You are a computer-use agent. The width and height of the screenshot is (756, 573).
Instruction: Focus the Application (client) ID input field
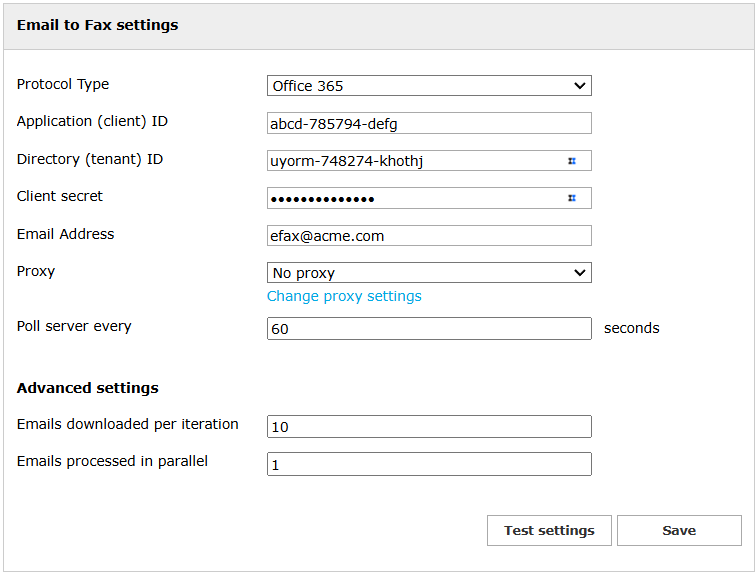[429, 123]
